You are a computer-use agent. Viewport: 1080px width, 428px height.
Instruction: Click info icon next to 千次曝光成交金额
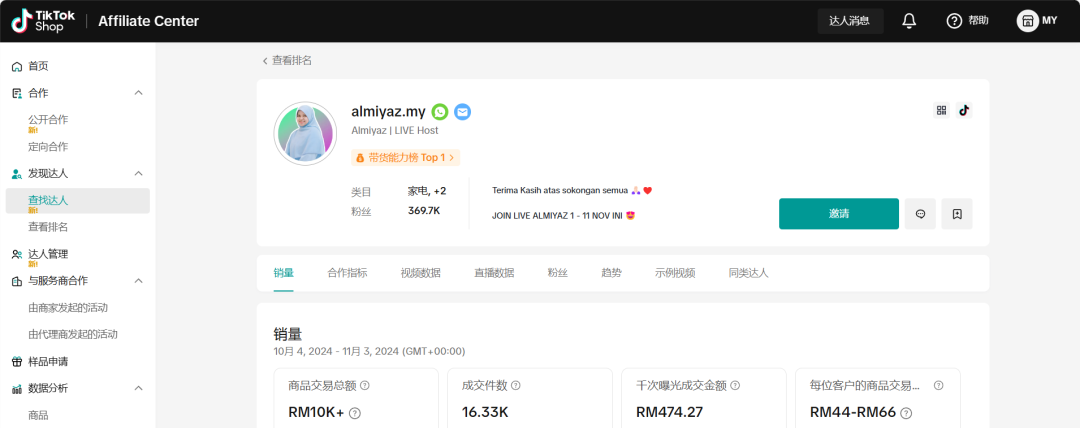(x=737, y=385)
